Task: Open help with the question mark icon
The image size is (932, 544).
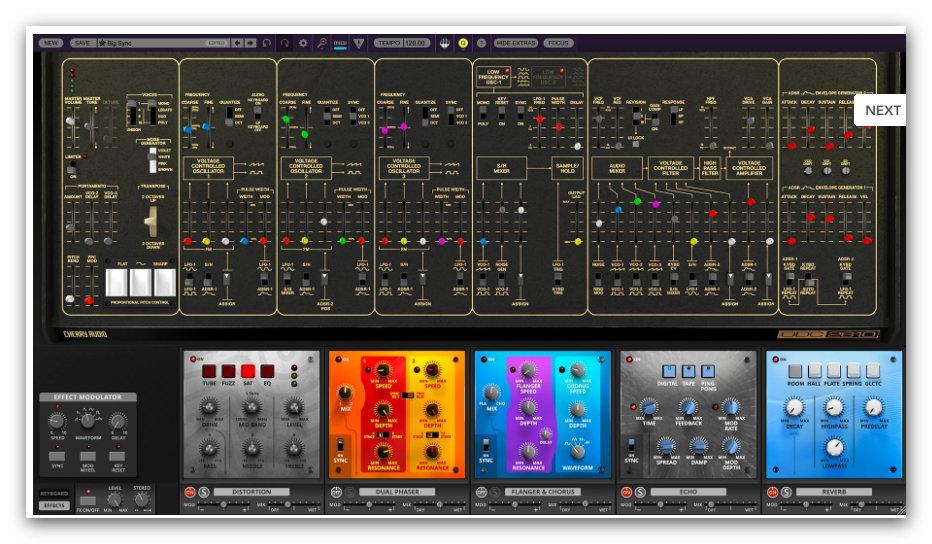Action: [481, 43]
